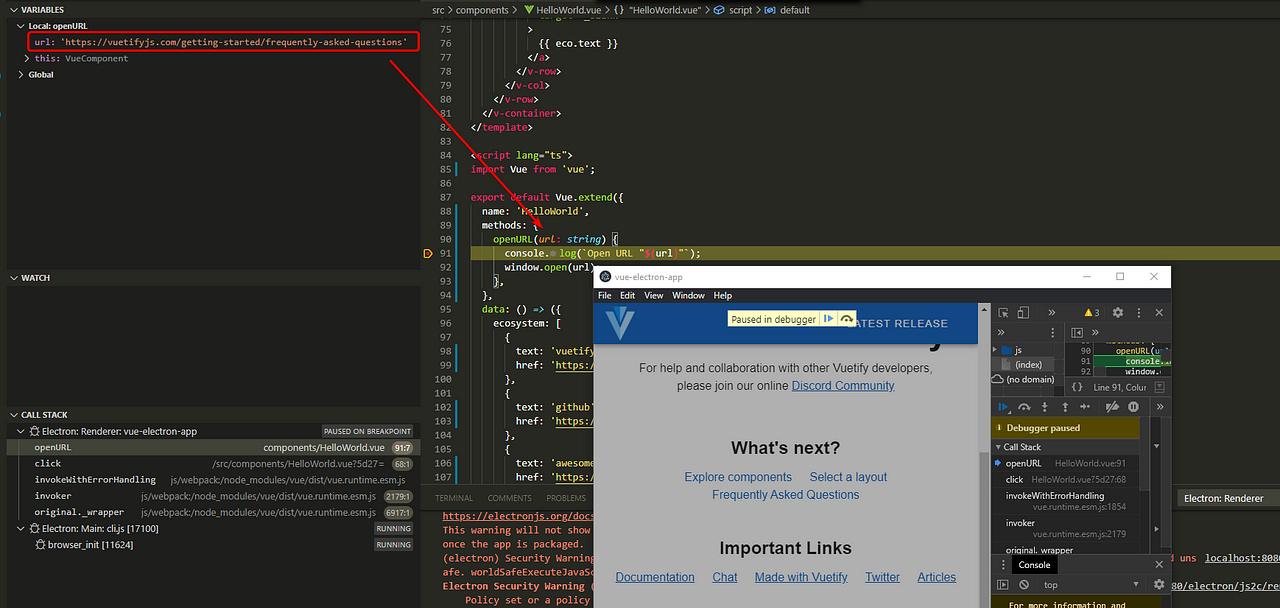Viewport: 1280px width, 608px height.
Task: Step over next function call in DevTools
Action: [x=1025, y=407]
